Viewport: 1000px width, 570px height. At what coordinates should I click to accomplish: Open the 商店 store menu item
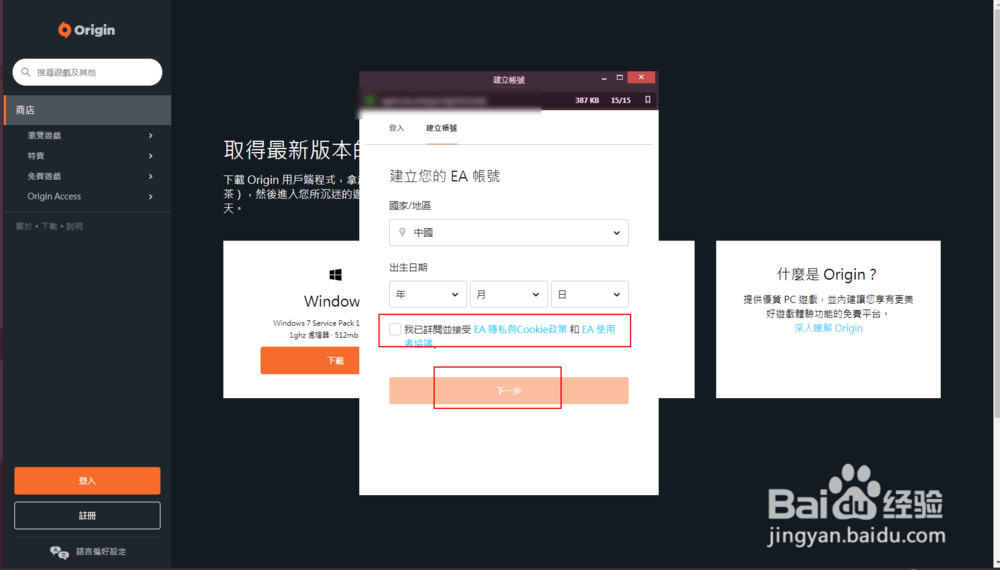87,110
